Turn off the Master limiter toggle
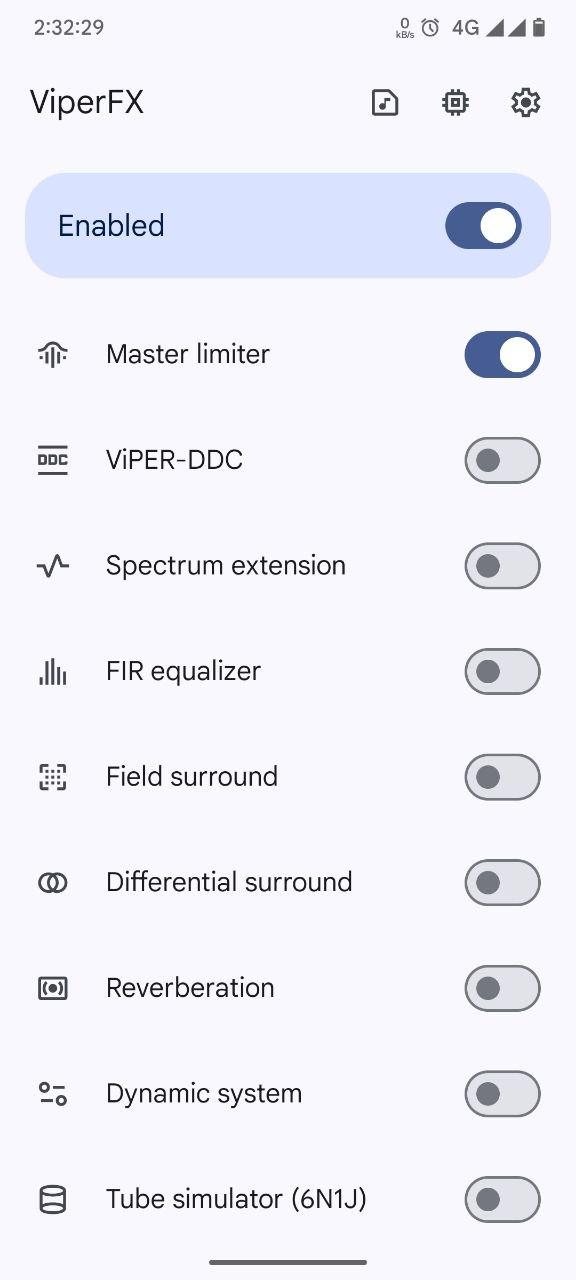Screen dimensions: 576x1280 (502, 354)
